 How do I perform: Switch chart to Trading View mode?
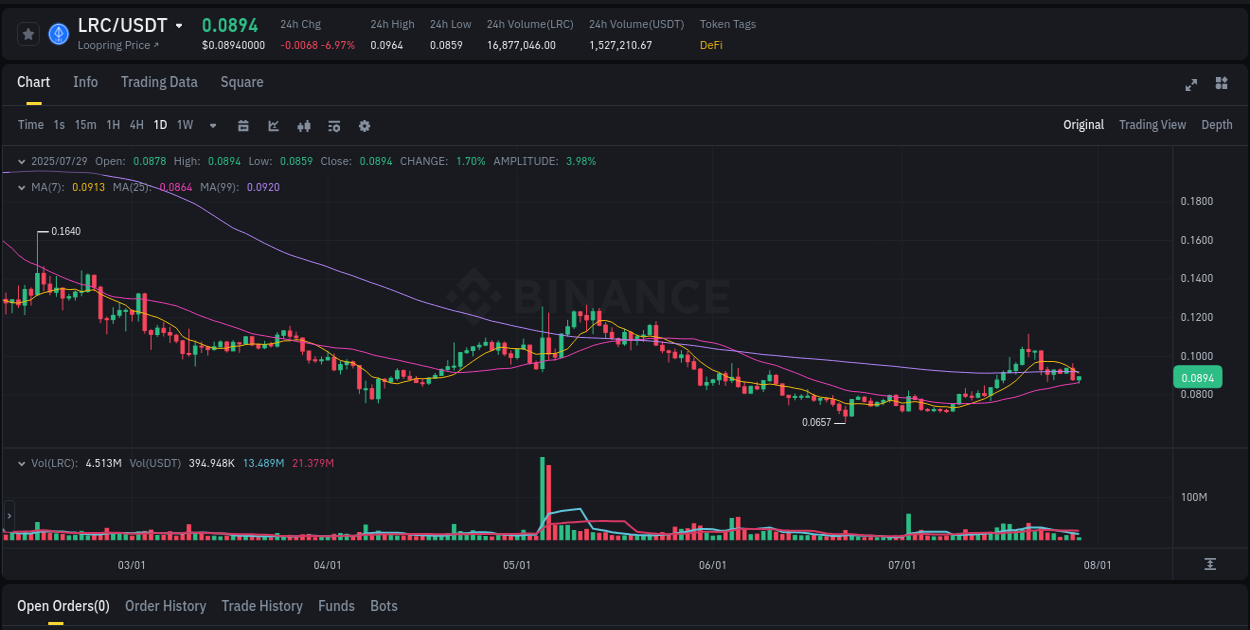coord(1152,125)
